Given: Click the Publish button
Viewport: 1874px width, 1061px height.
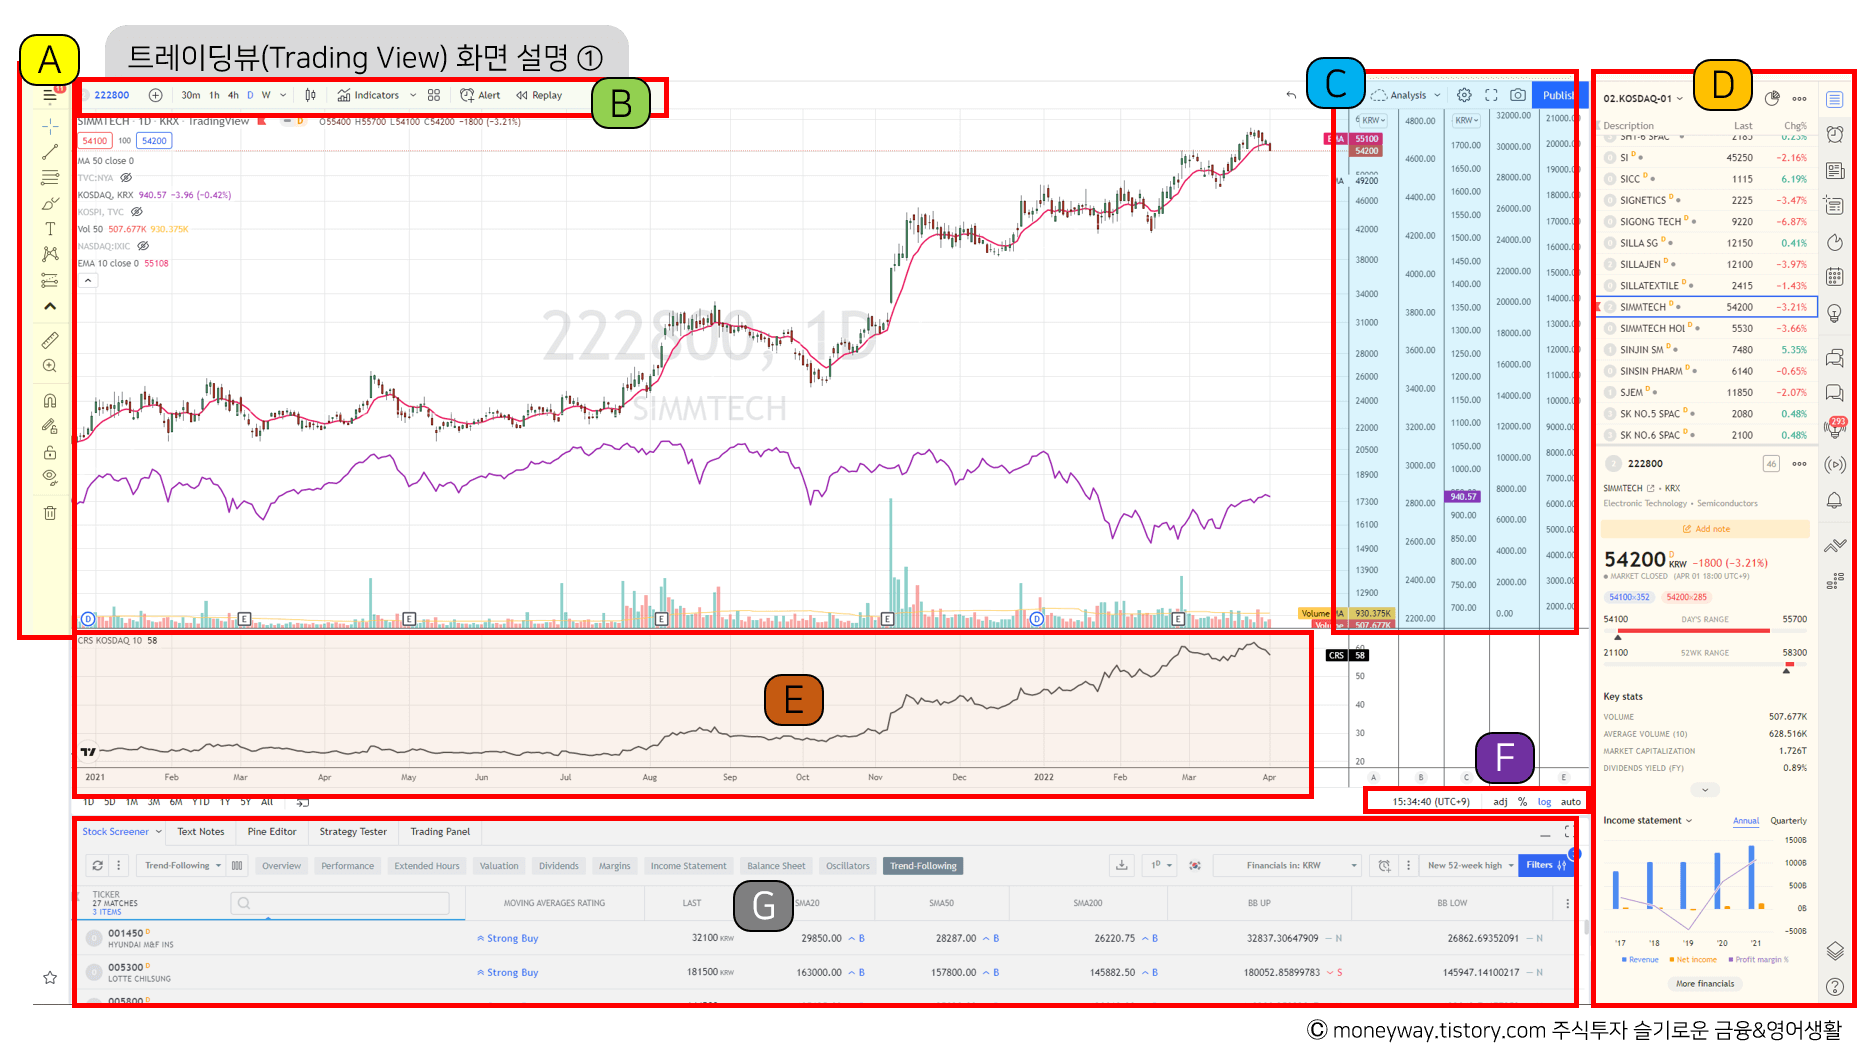Looking at the screenshot, I should coord(1558,95).
